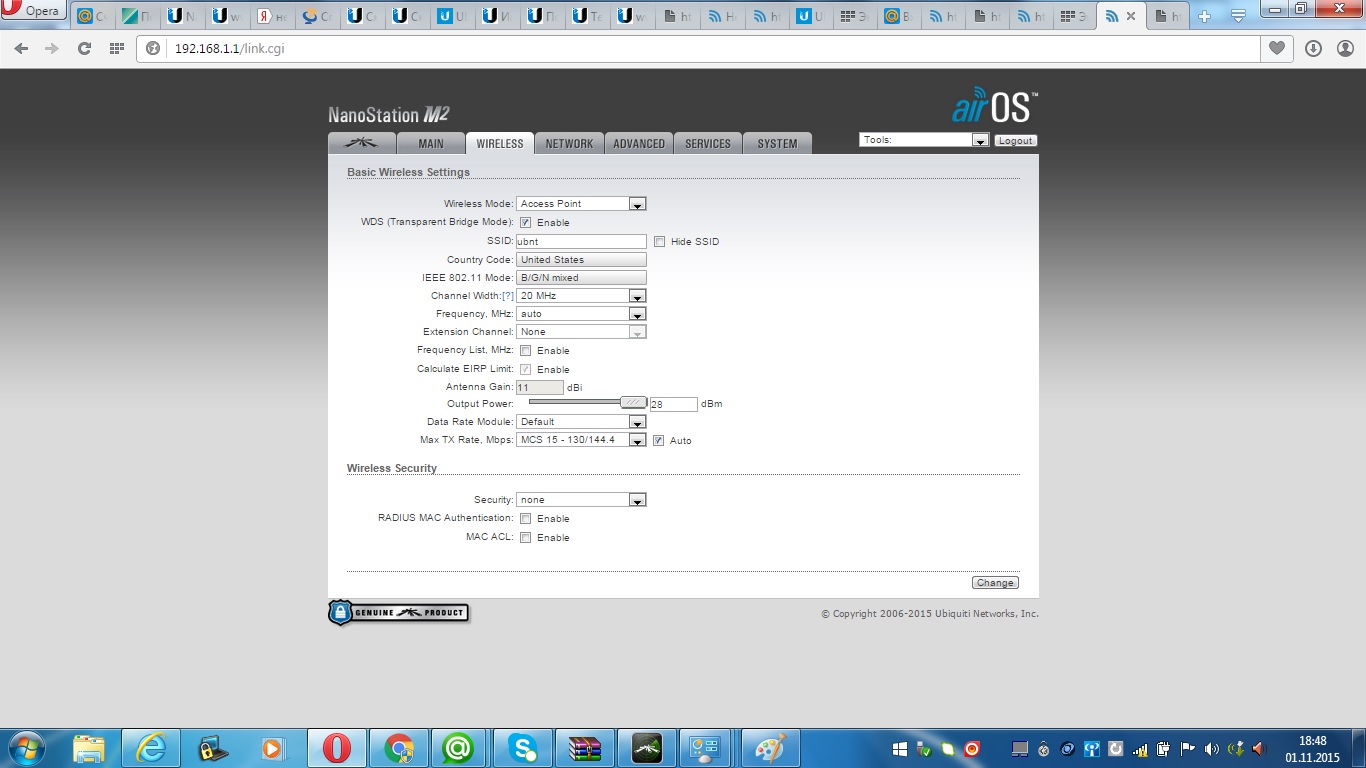This screenshot has height=768, width=1366.
Task: Click the Antenna Gain field
Action: click(x=540, y=387)
